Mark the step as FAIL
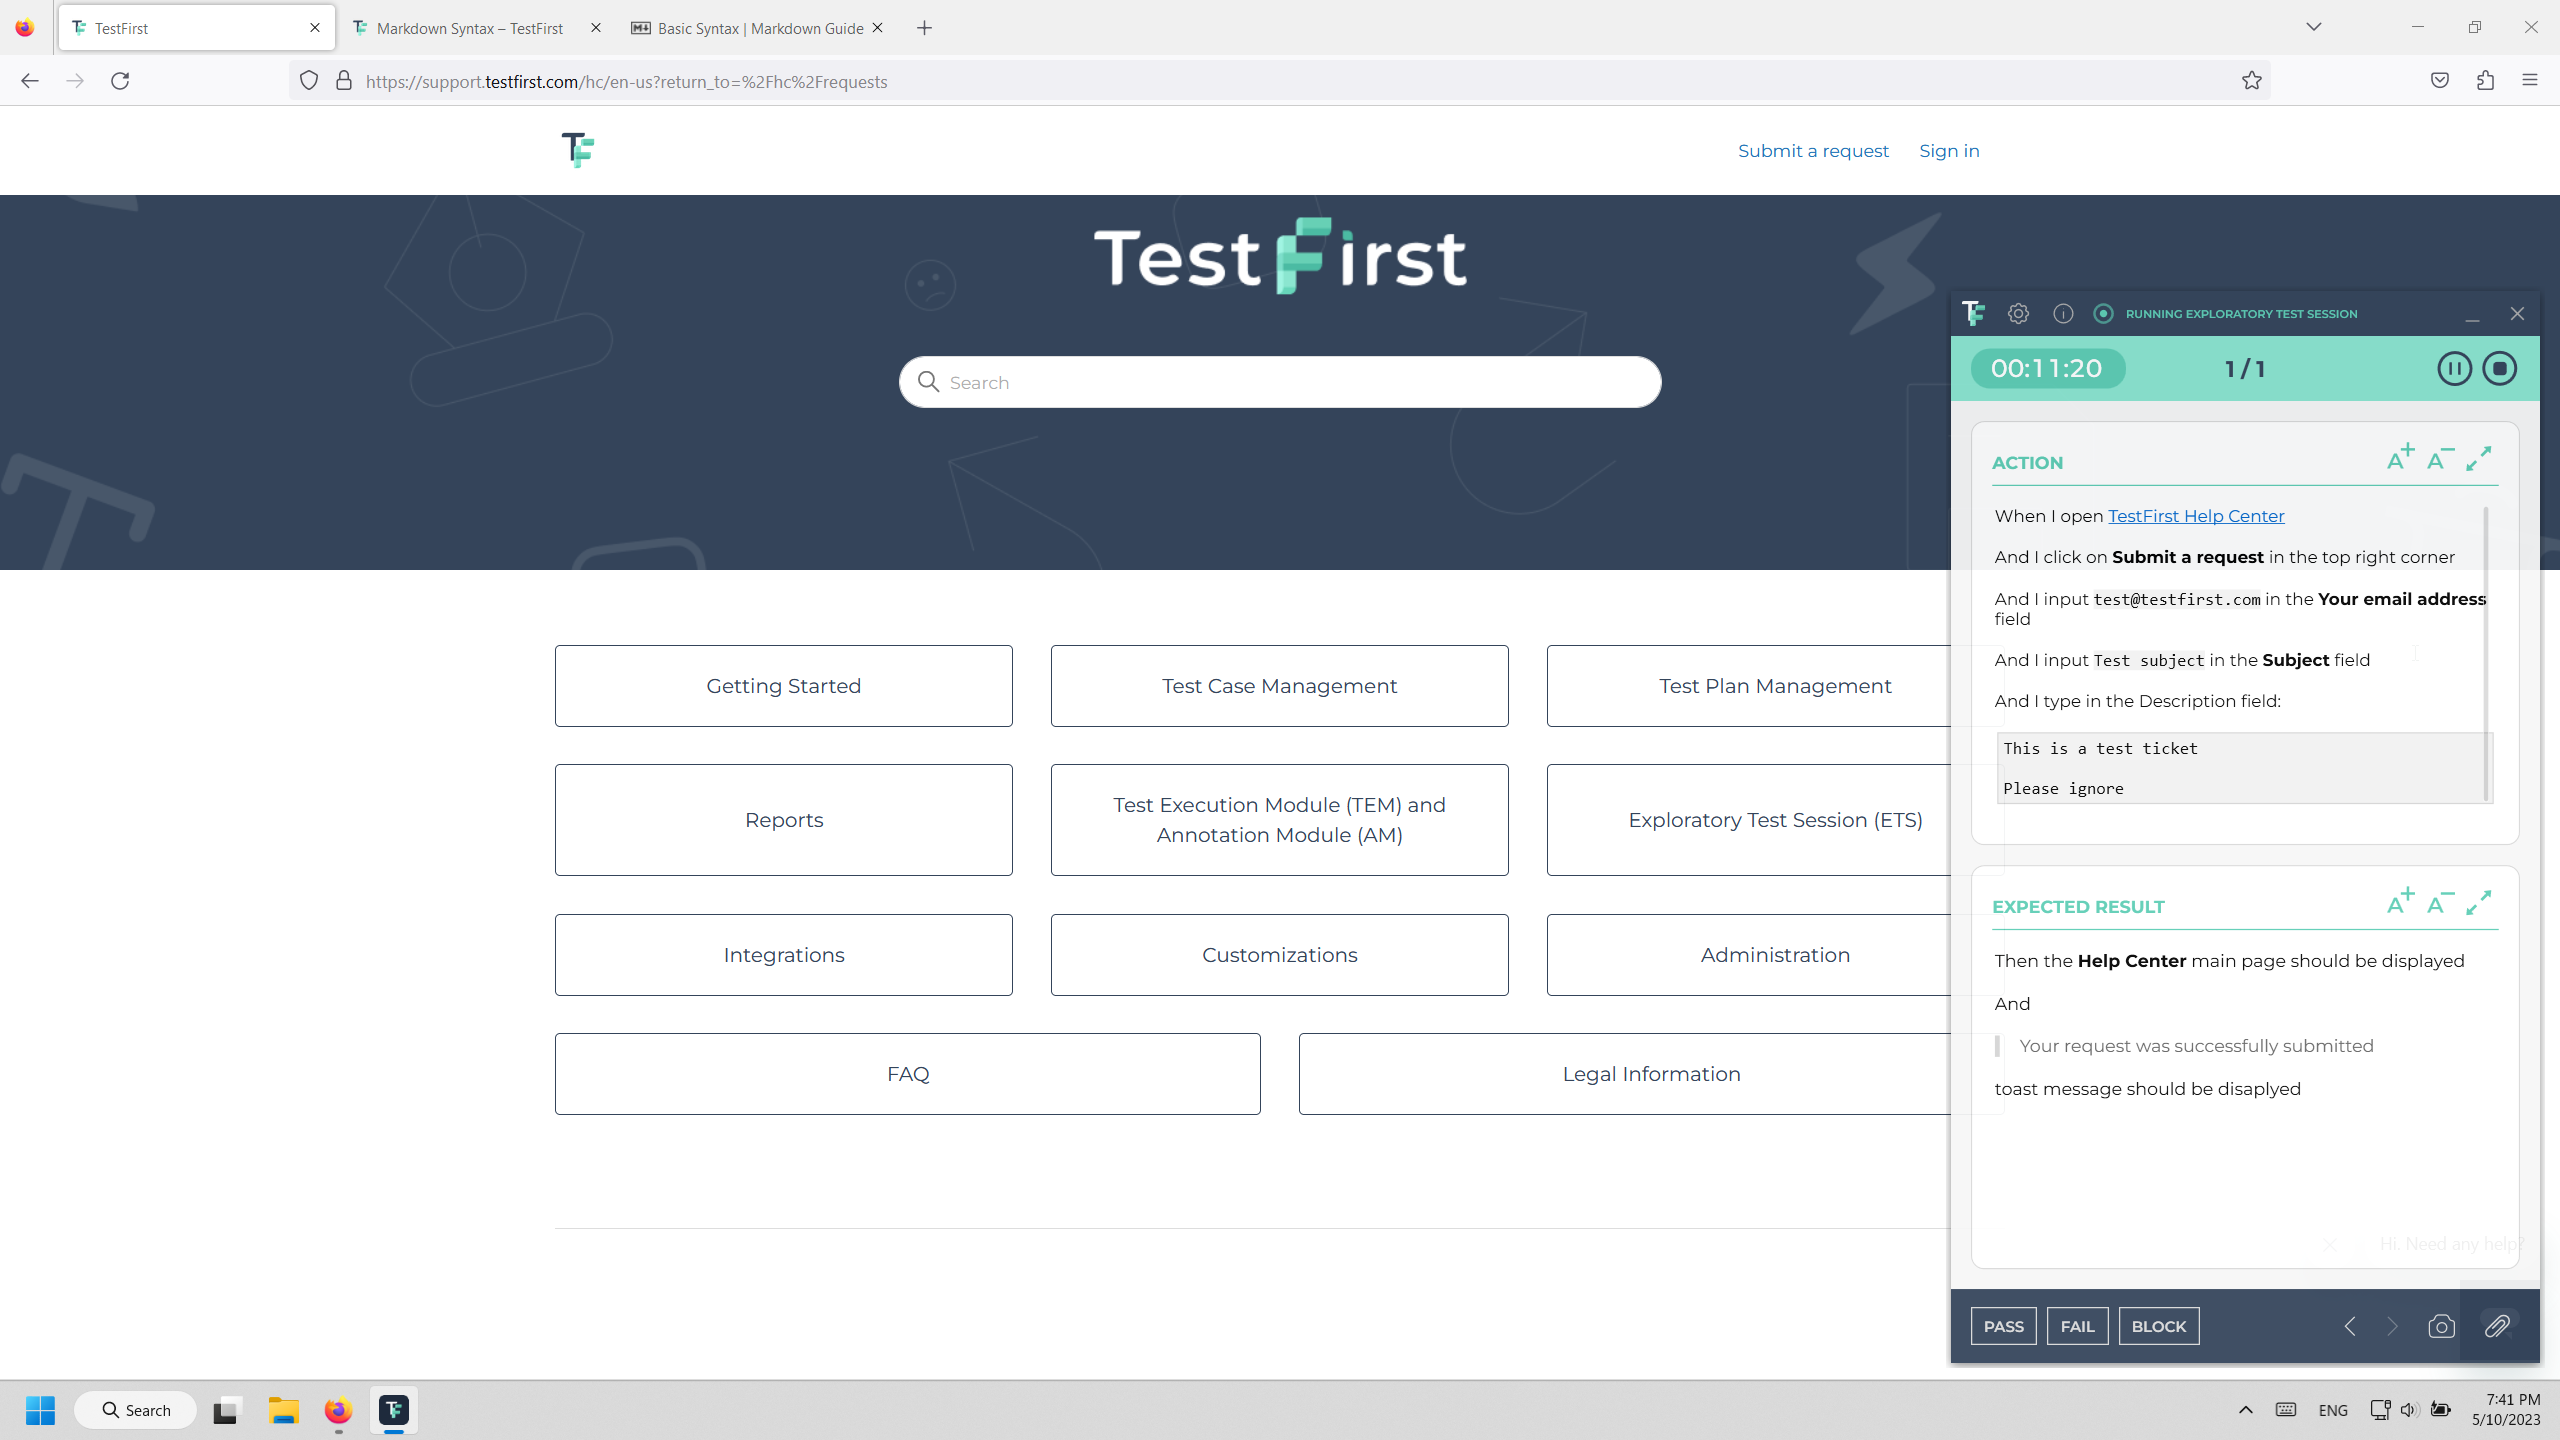Image resolution: width=2560 pixels, height=1440 pixels. pyautogui.click(x=2077, y=1326)
